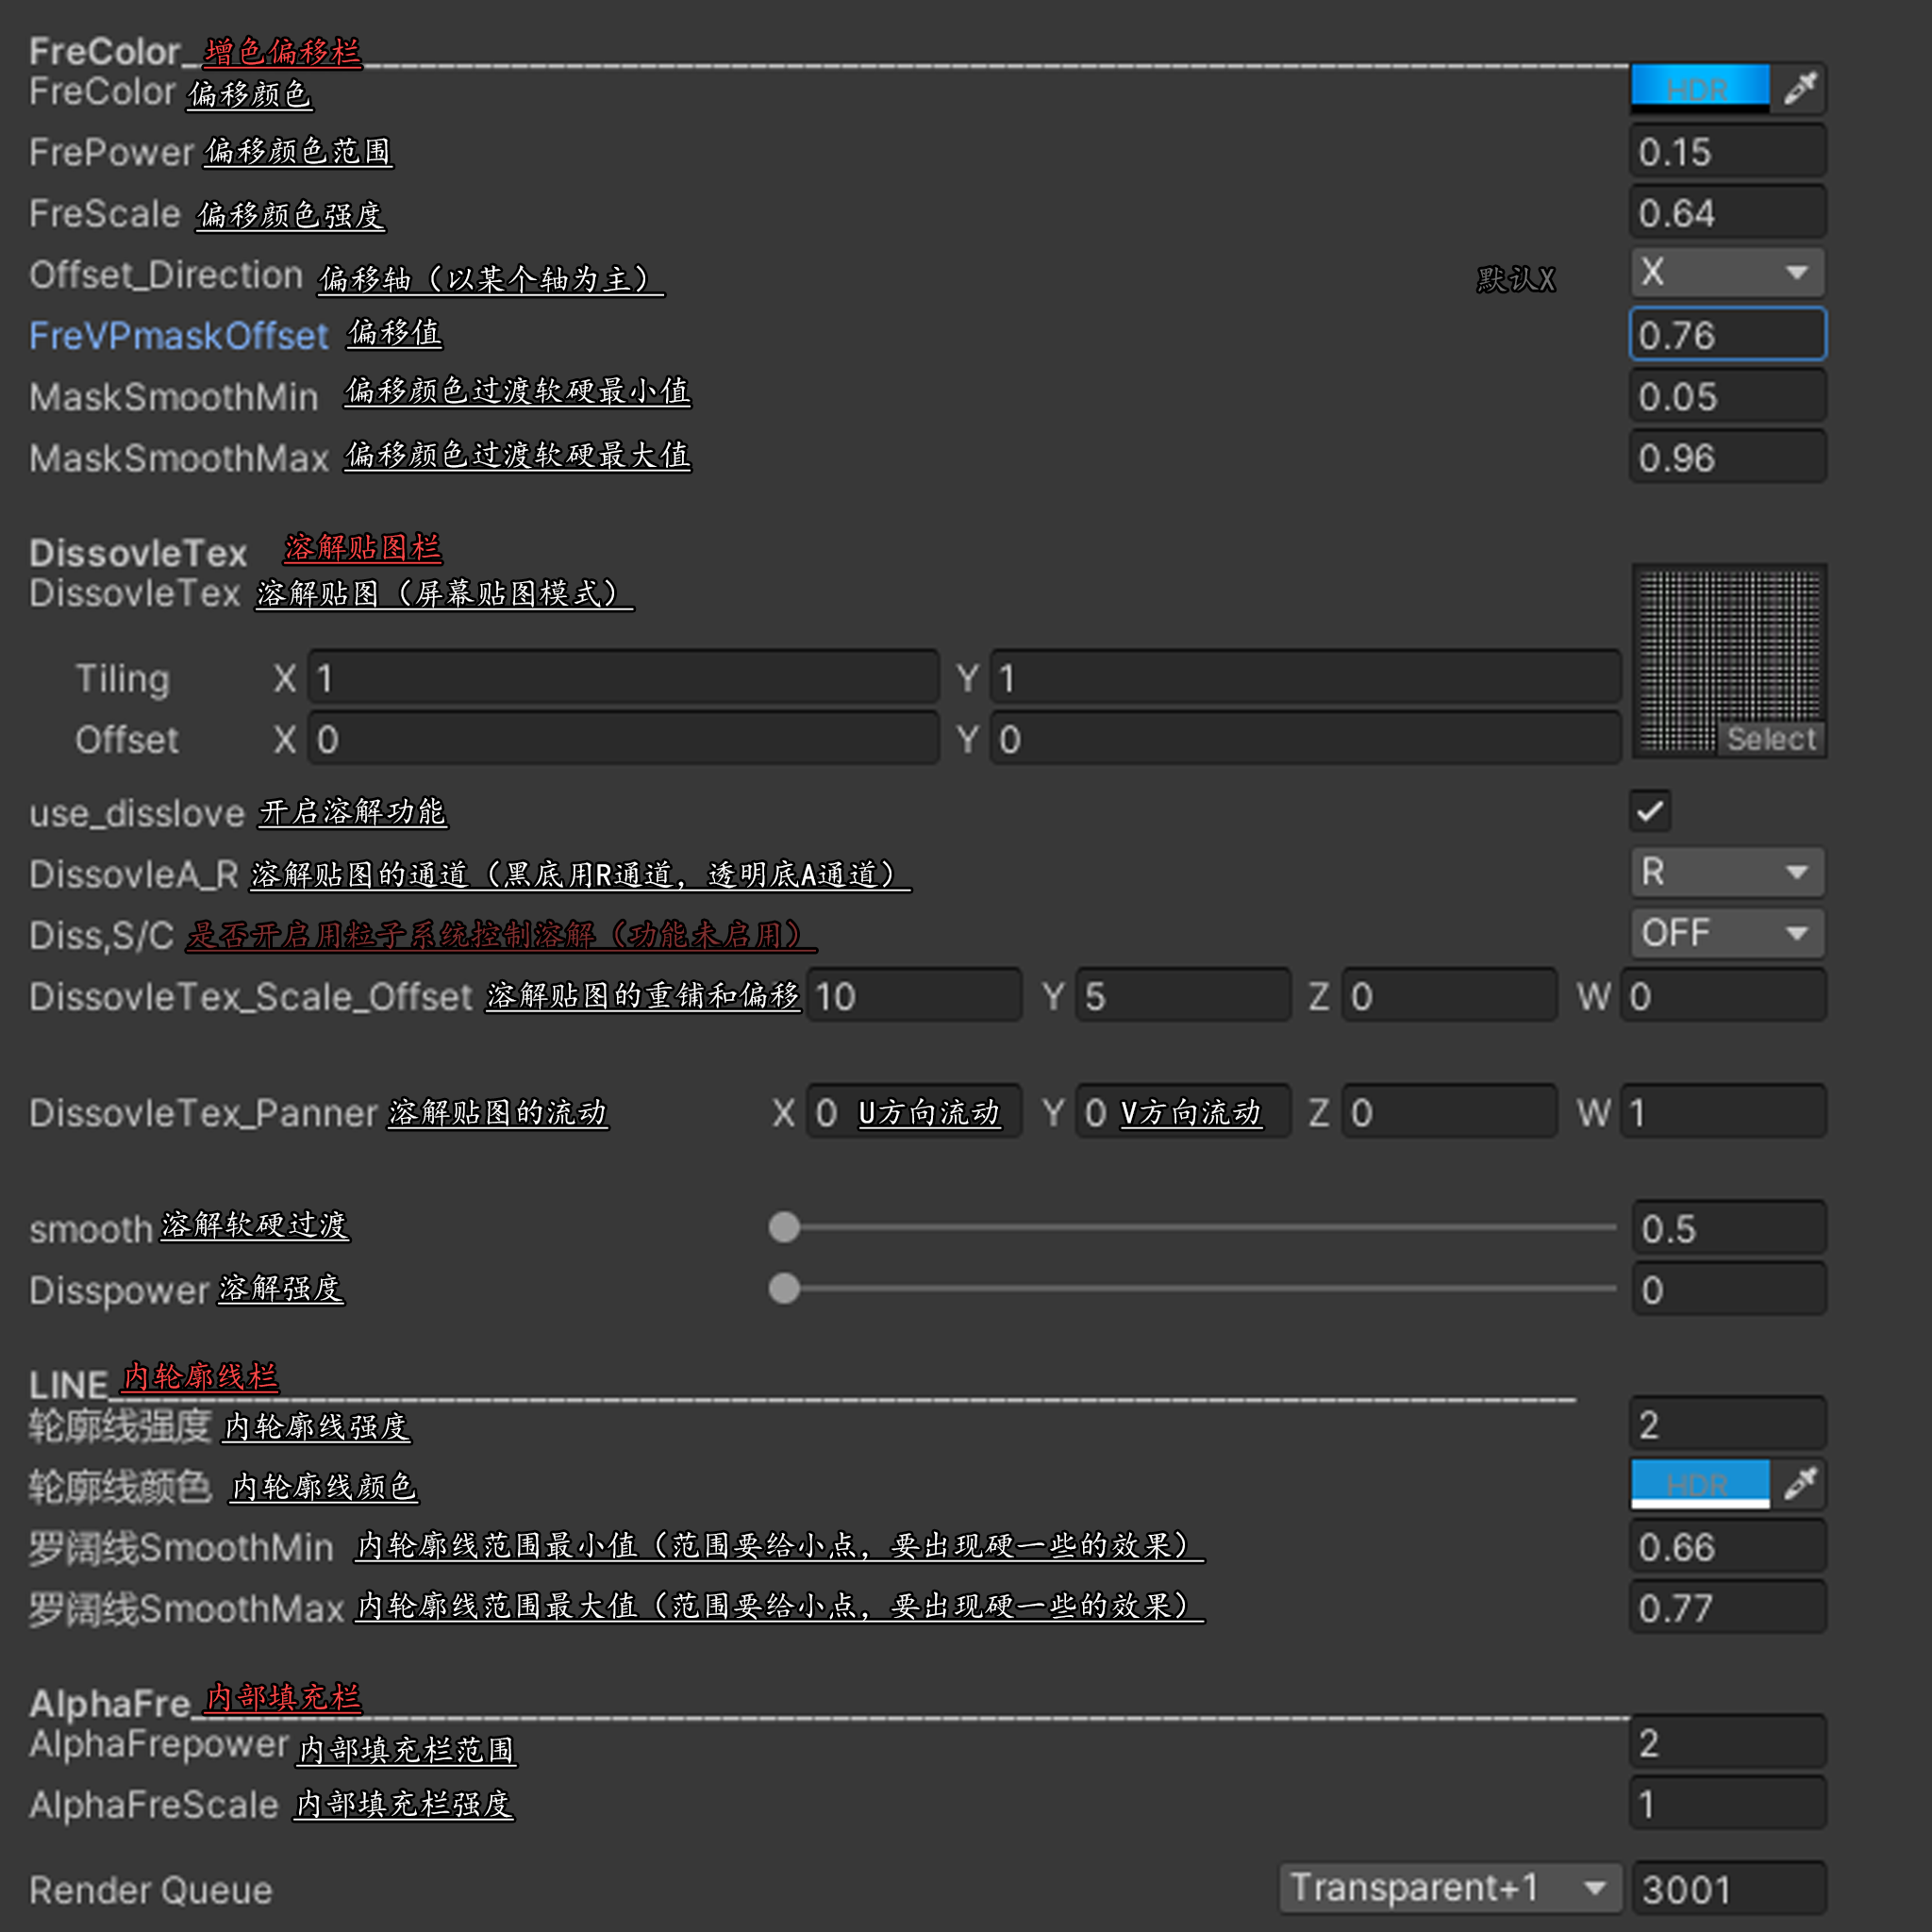Click the Disspower slider handle
Screen dimensions: 1932x1932
pos(784,1288)
